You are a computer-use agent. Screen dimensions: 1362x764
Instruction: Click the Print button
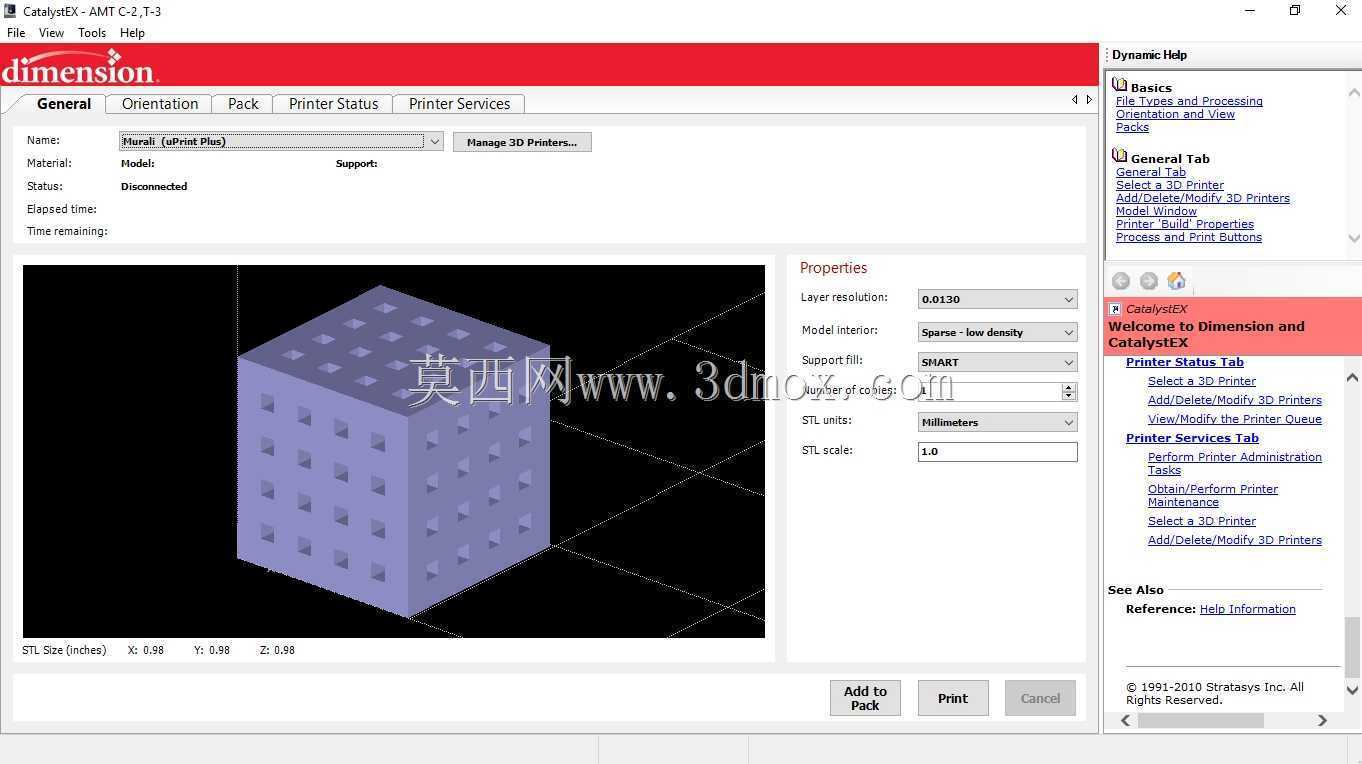pos(953,698)
